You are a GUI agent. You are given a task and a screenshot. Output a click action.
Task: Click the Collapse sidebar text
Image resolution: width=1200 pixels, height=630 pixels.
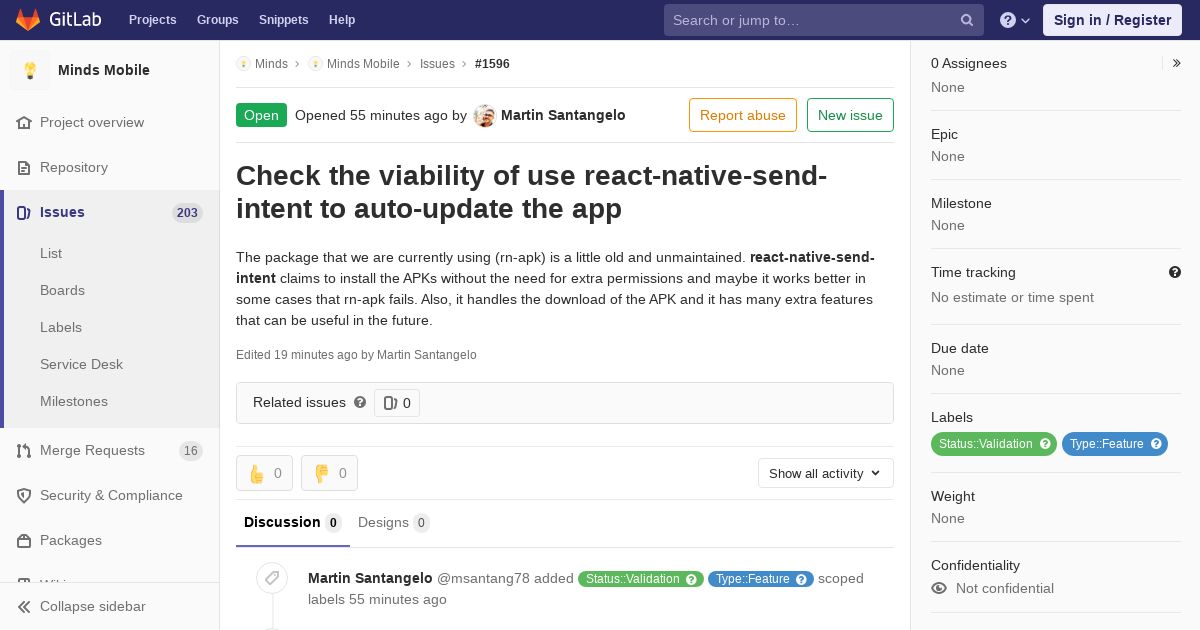[93, 606]
